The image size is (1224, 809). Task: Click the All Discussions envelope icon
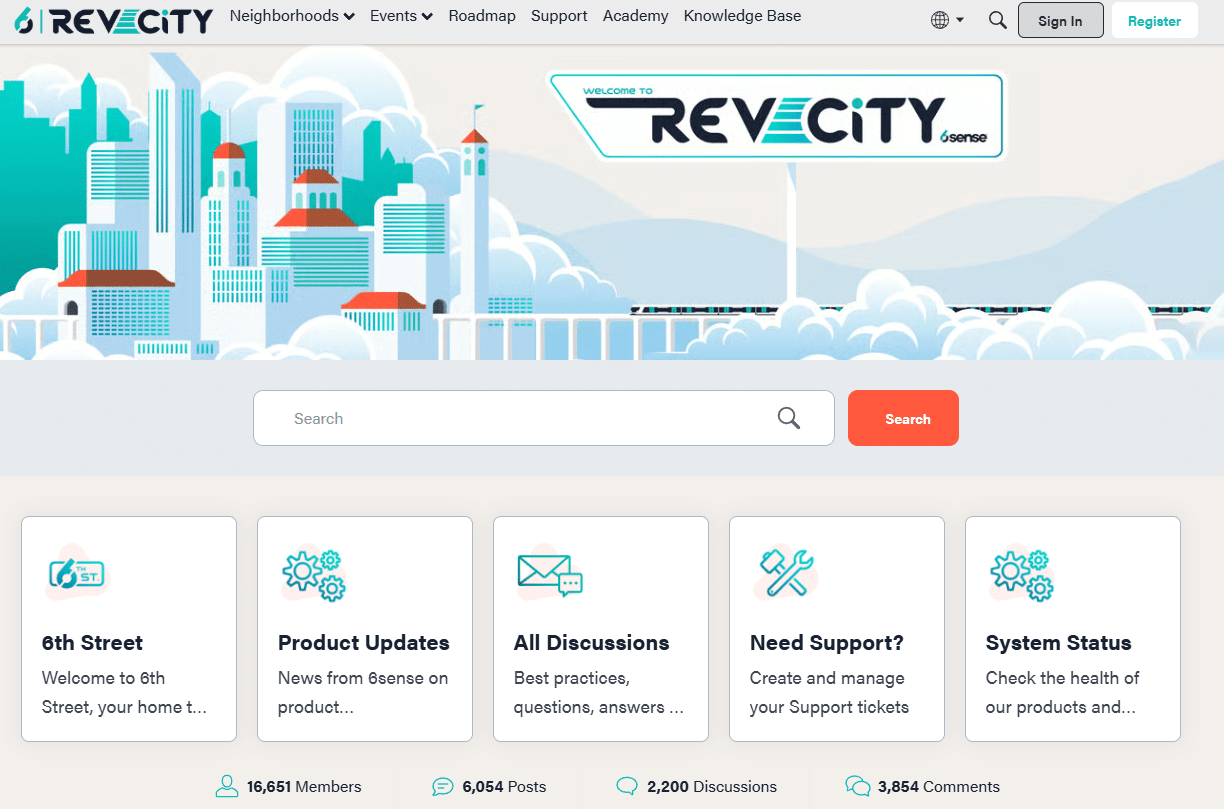pos(549,575)
